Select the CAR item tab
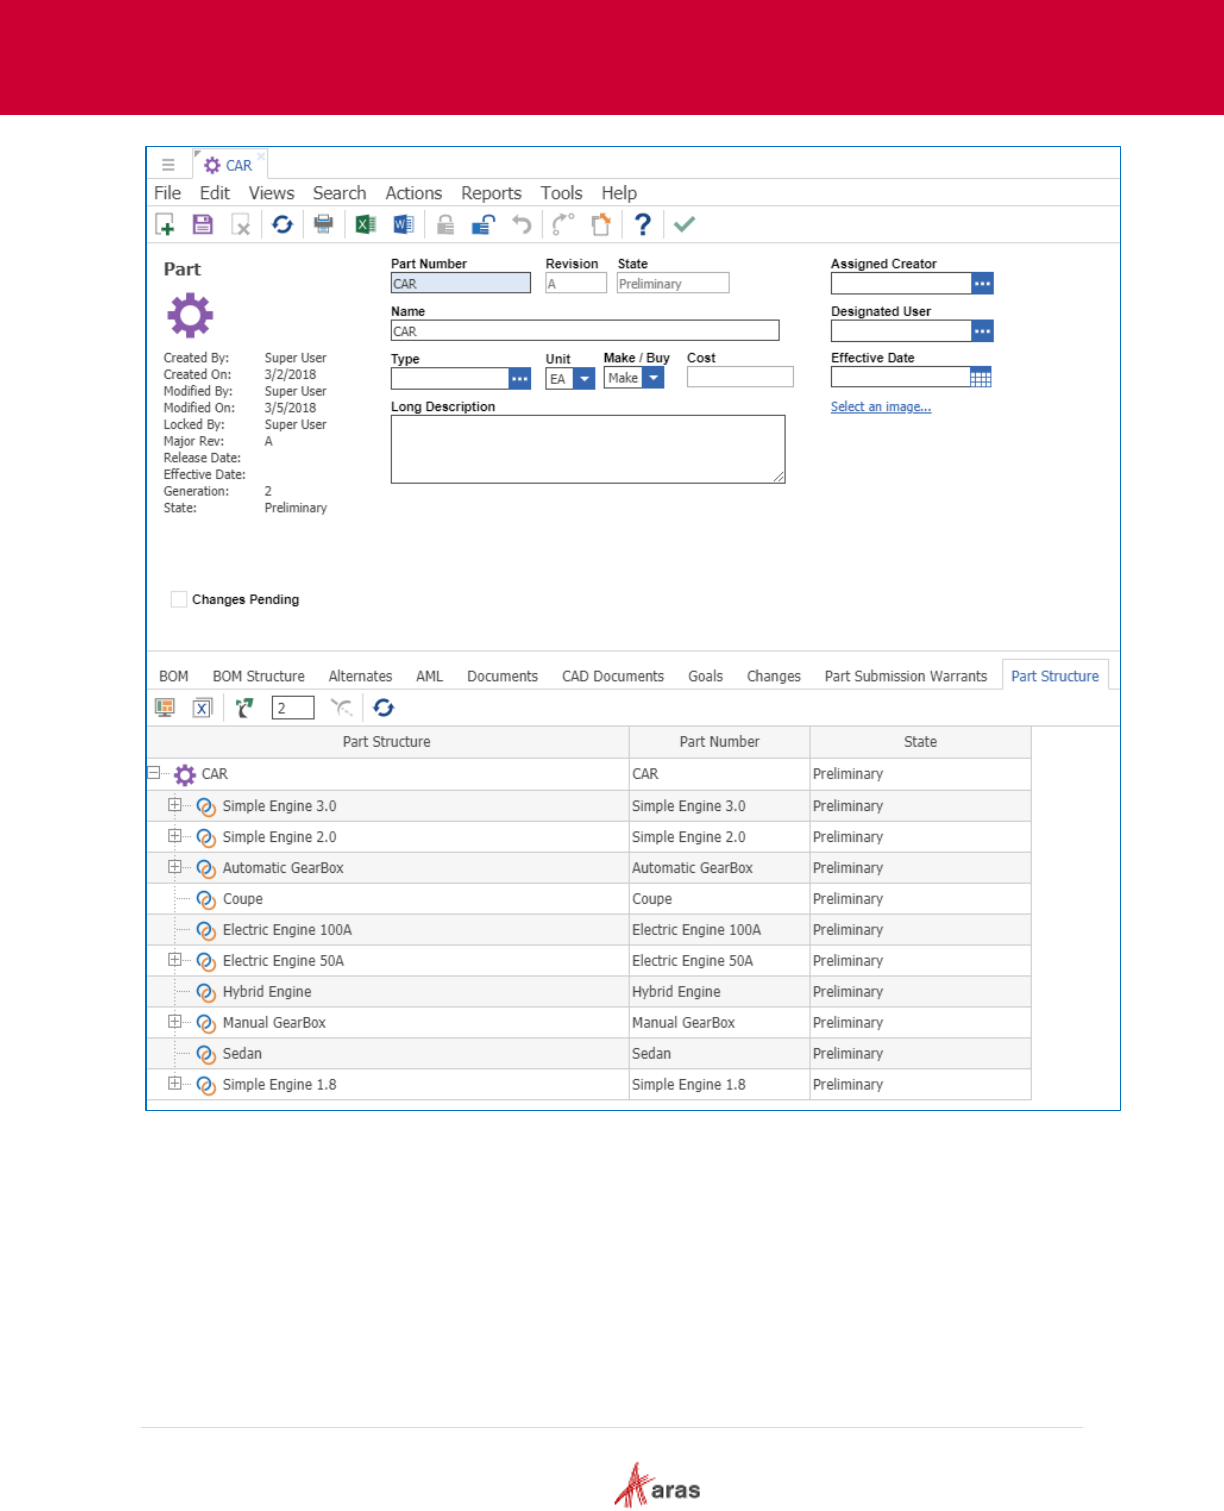 click(229, 165)
